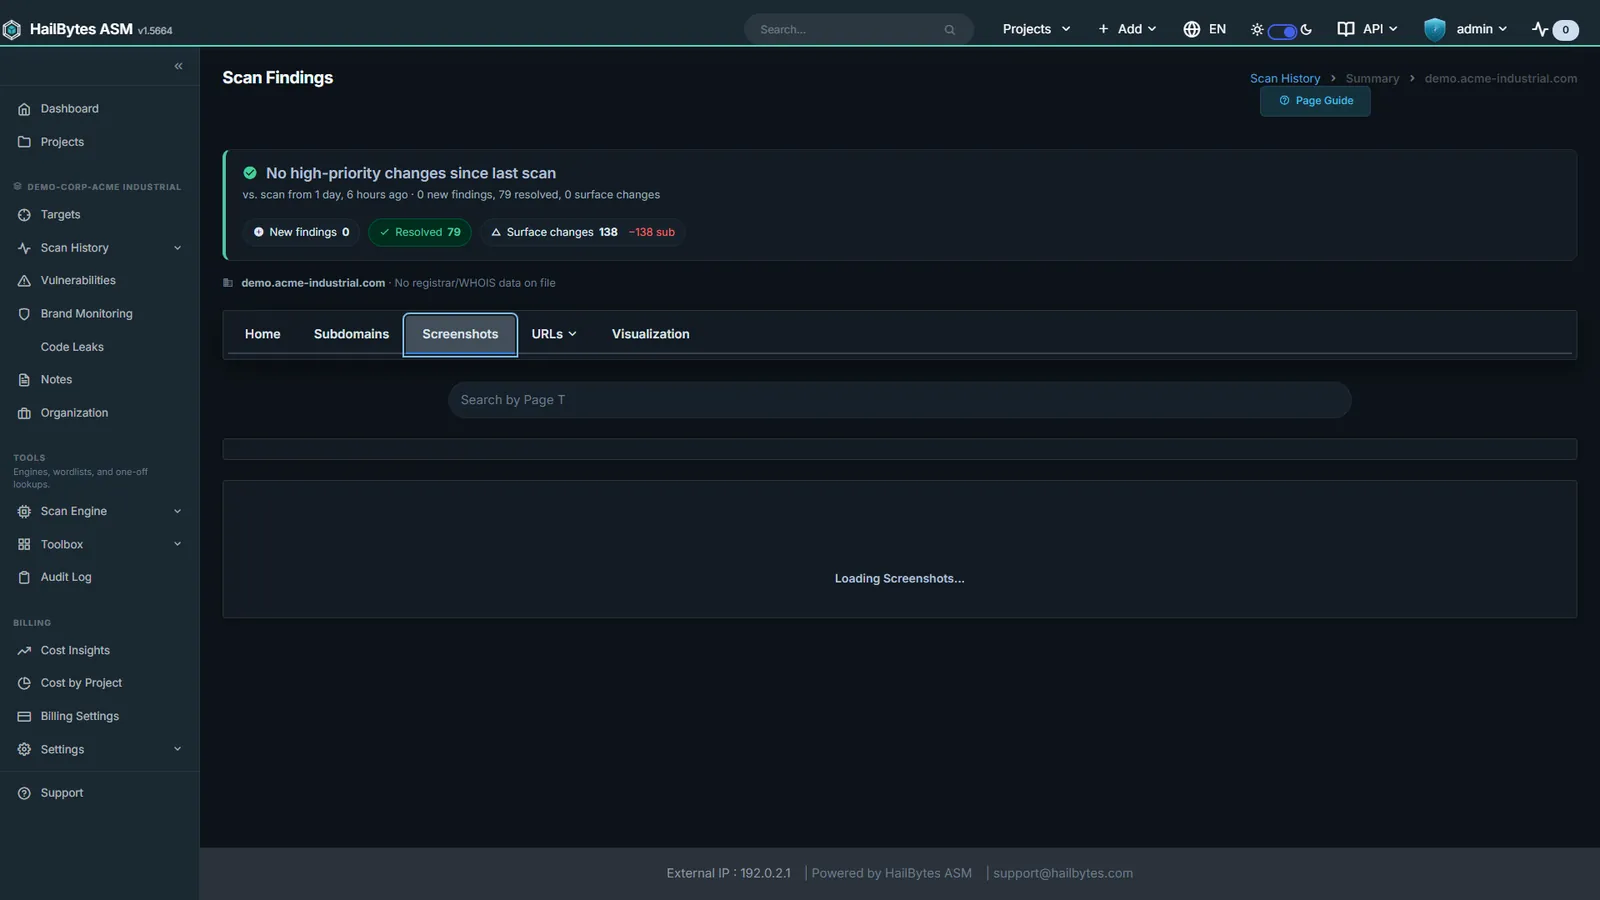Open Code Leaks in sidebar
Image resolution: width=1600 pixels, height=900 pixels.
[72, 347]
